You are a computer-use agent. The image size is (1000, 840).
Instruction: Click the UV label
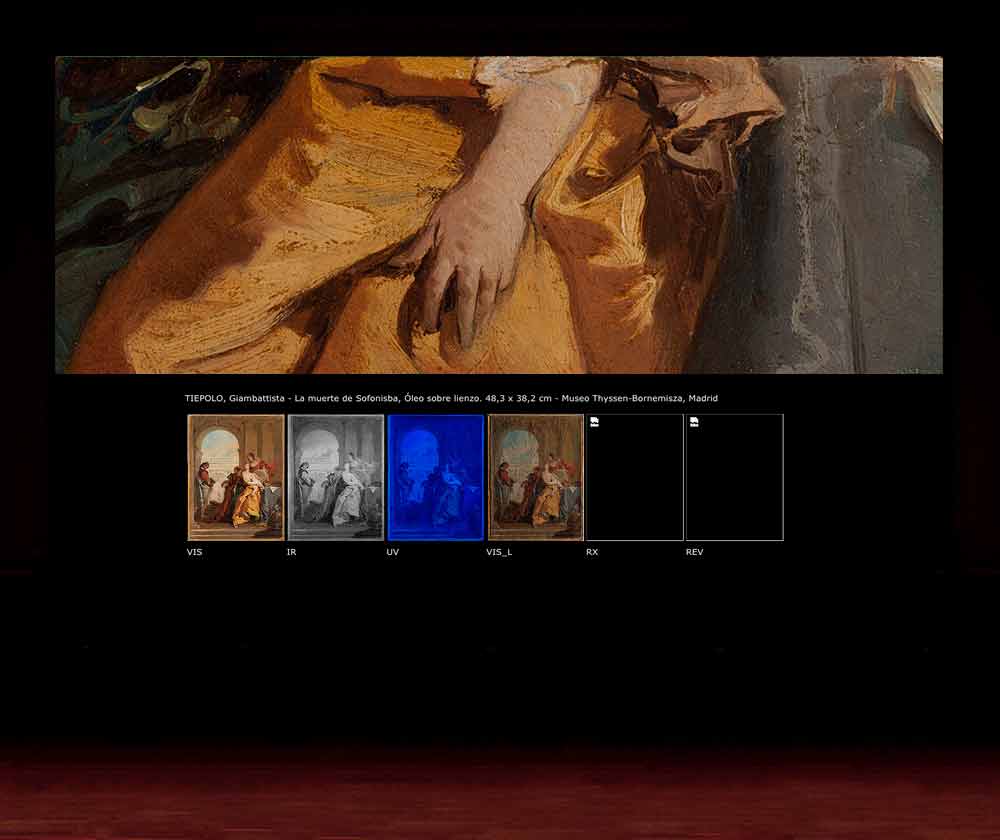392,552
